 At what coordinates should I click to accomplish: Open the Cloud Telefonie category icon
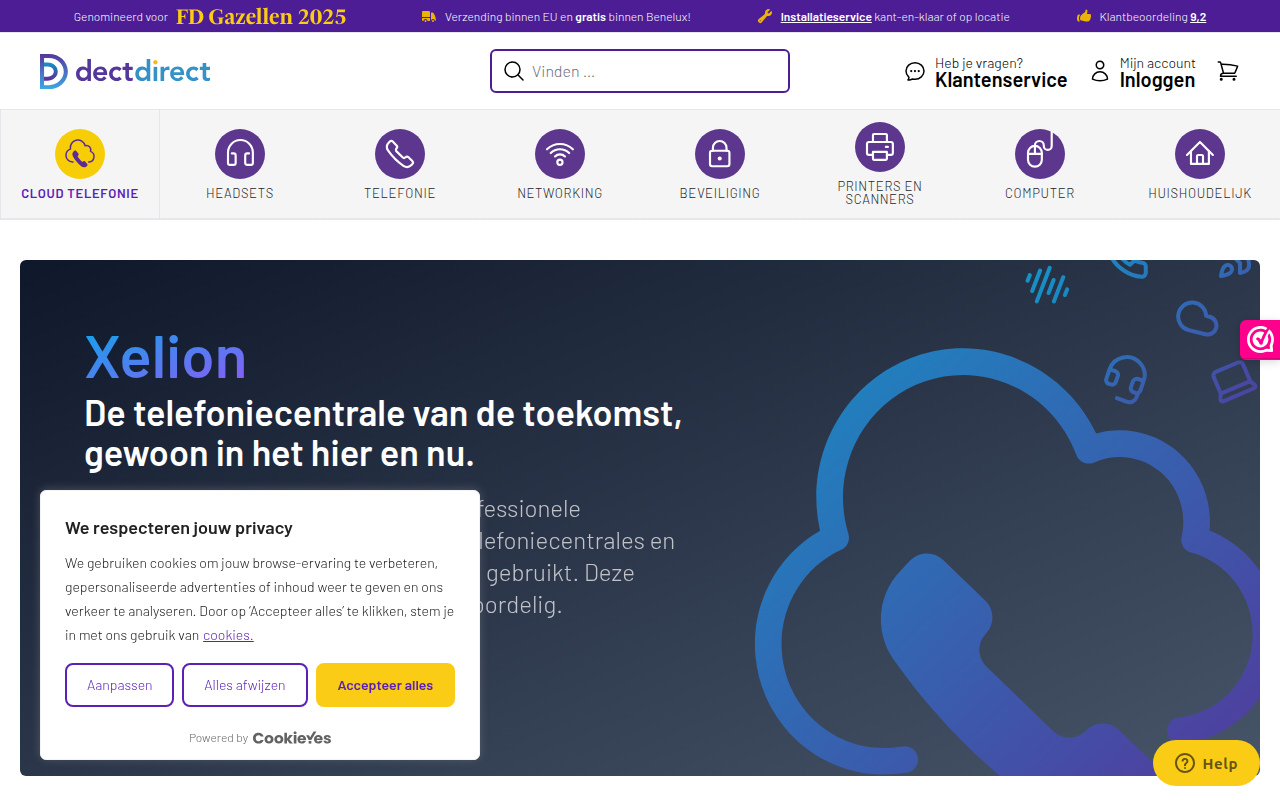(x=80, y=154)
